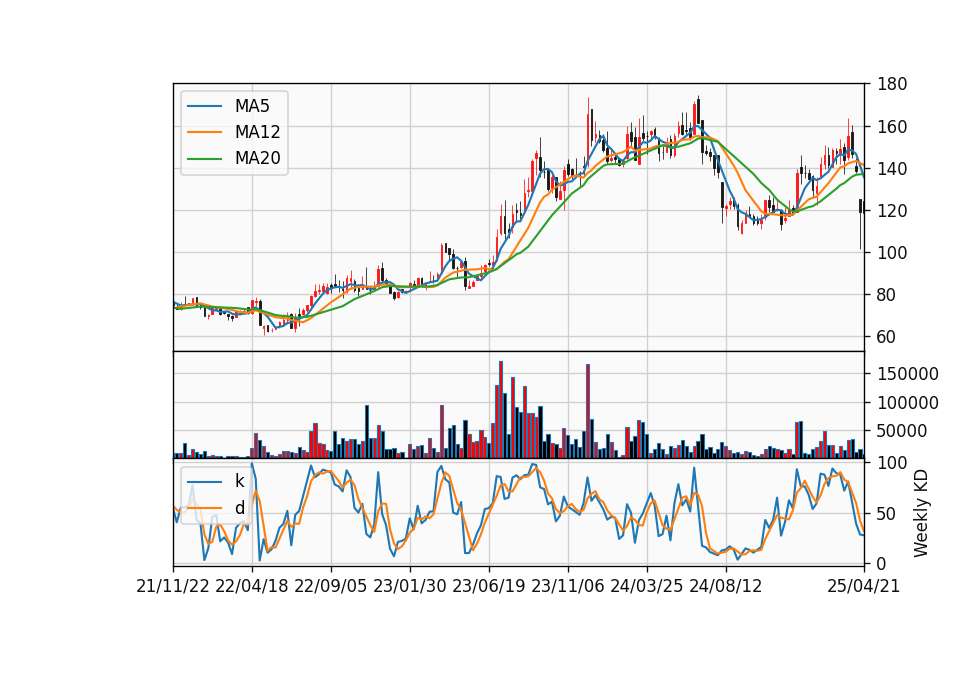The width and height of the screenshot is (960, 690).
Task: Click the k legend label in KD panel
Action: coord(239,481)
